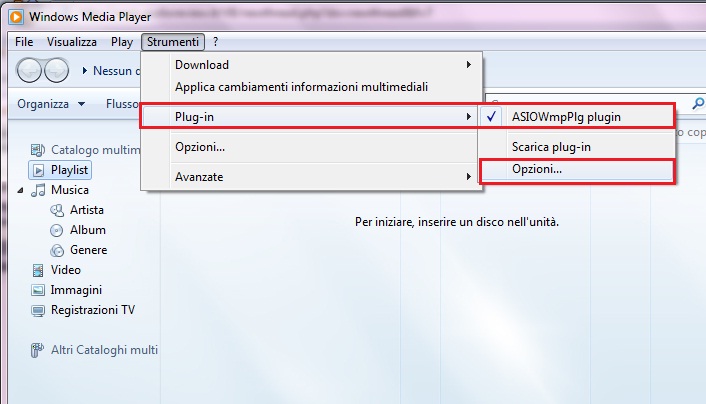Open the Visualizza menu
Screen dimensions: 706x404
72,42
